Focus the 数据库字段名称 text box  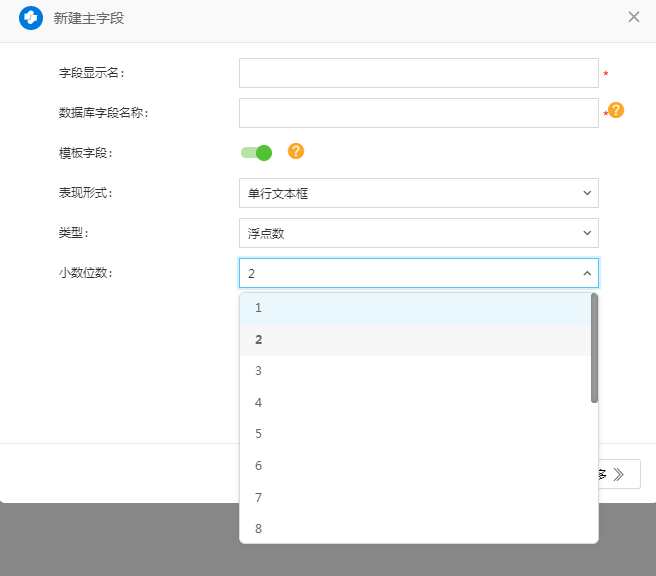coord(418,113)
